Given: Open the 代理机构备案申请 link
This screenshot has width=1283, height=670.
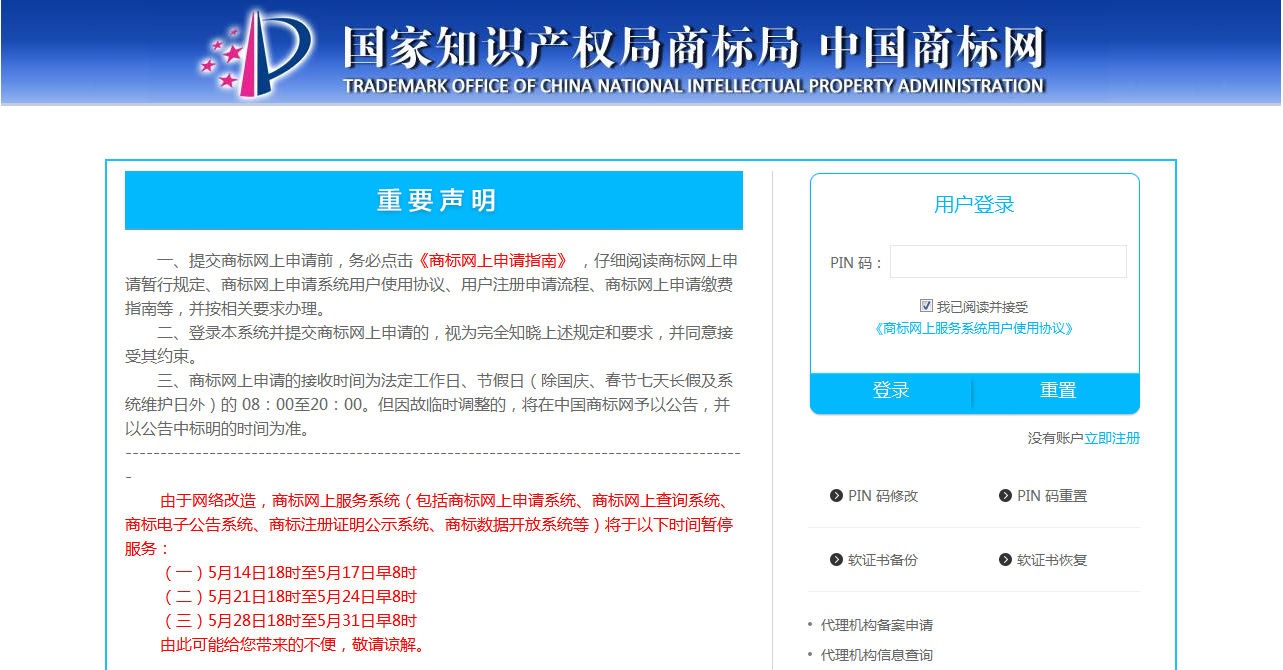Looking at the screenshot, I should pyautogui.click(x=877, y=625).
